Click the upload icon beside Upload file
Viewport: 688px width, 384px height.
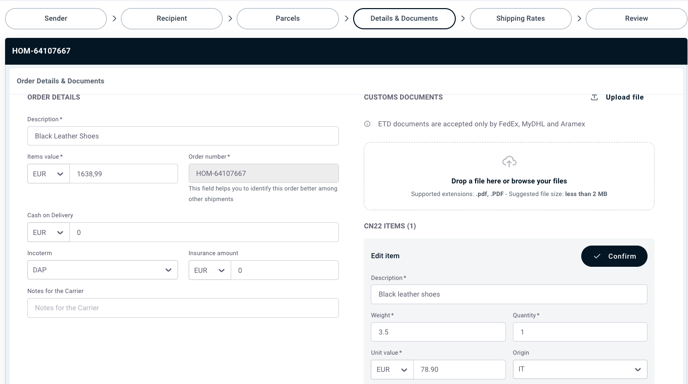[594, 97]
